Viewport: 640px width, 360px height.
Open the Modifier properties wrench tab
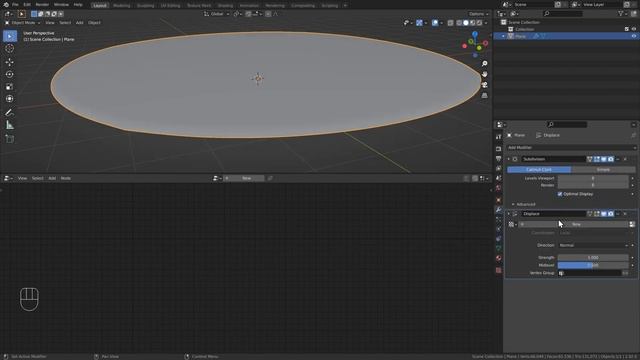click(498, 210)
